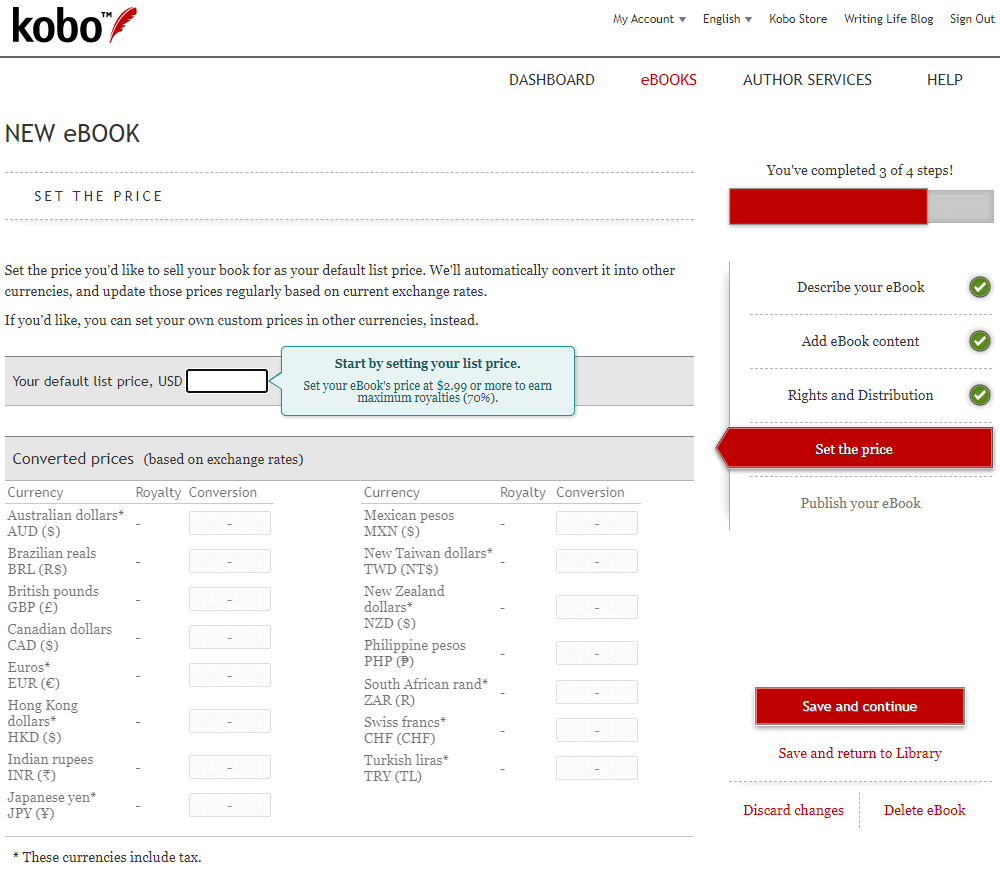Click Discard changes
This screenshot has width=1000, height=870.
793,810
